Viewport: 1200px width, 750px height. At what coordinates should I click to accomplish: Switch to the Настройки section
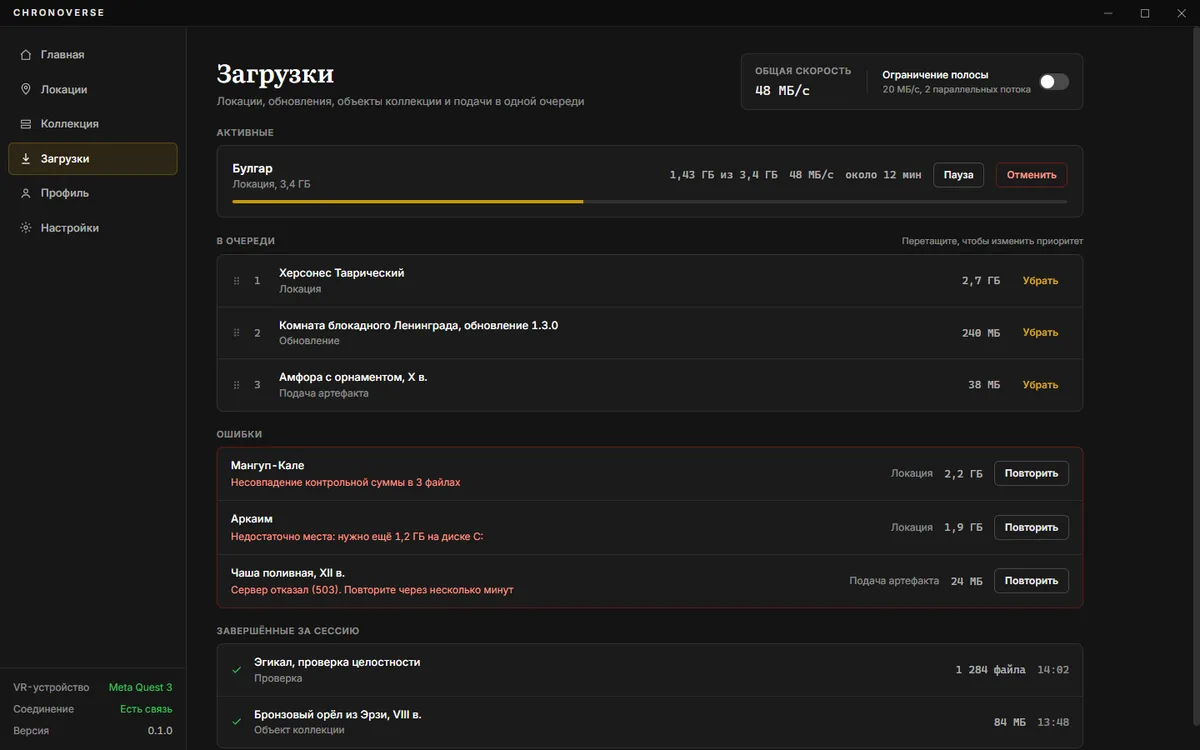click(93, 228)
